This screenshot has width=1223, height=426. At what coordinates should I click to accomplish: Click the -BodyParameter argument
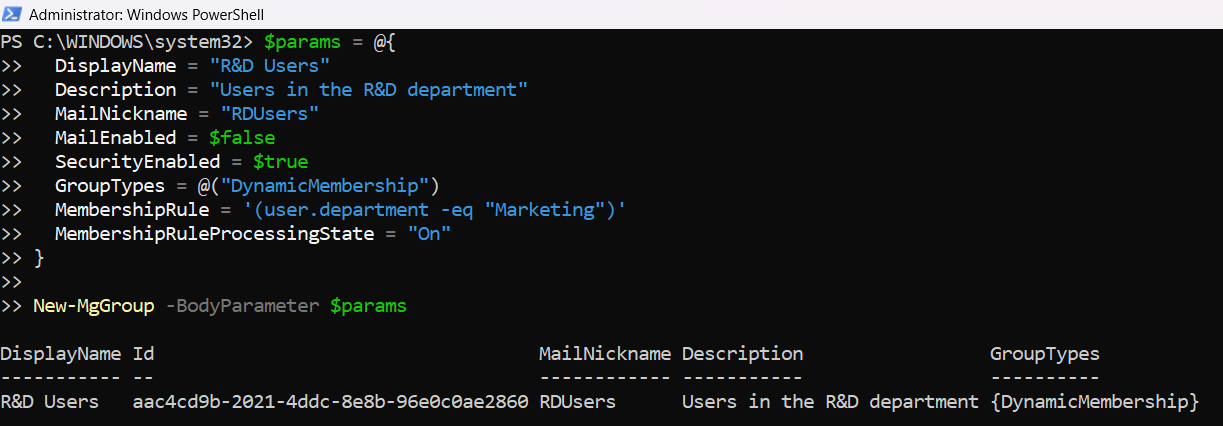pyautogui.click(x=242, y=306)
